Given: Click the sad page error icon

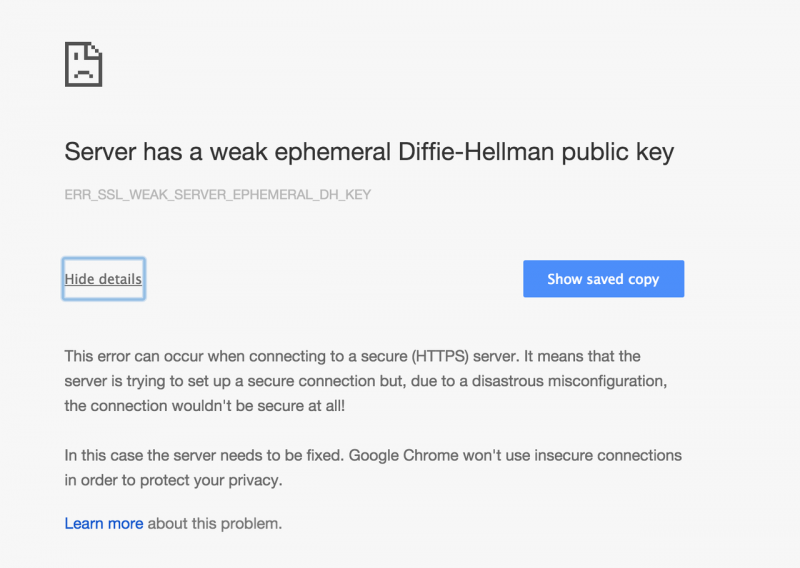Looking at the screenshot, I should [x=83, y=65].
